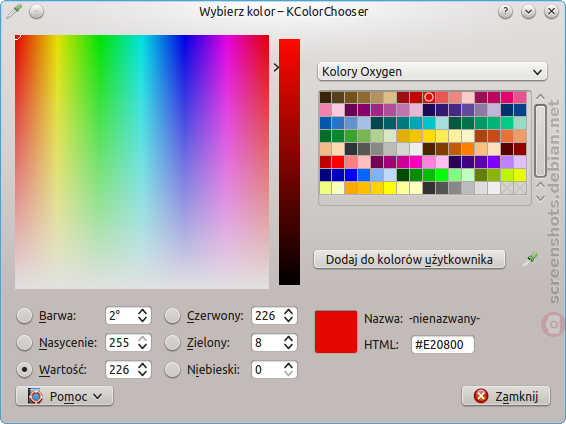The height and width of the screenshot is (424, 566).
Task: Click the HTML color code field
Action: tap(443, 344)
